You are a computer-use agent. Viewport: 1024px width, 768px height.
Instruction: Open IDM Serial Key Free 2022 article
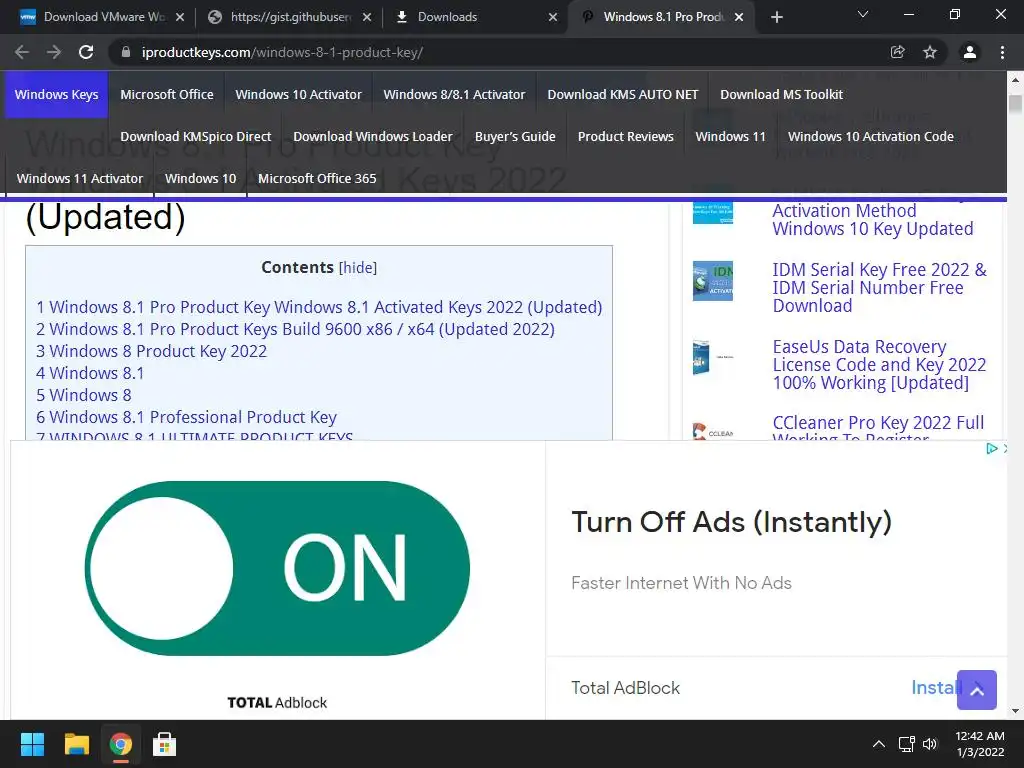click(879, 288)
